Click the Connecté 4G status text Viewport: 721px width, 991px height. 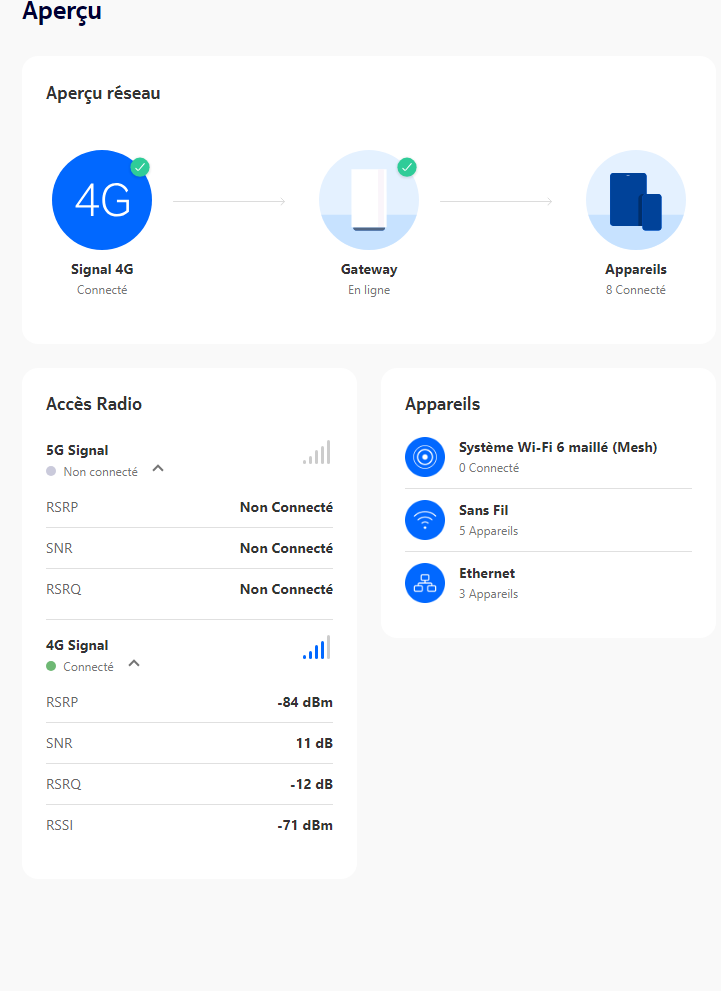tap(88, 667)
